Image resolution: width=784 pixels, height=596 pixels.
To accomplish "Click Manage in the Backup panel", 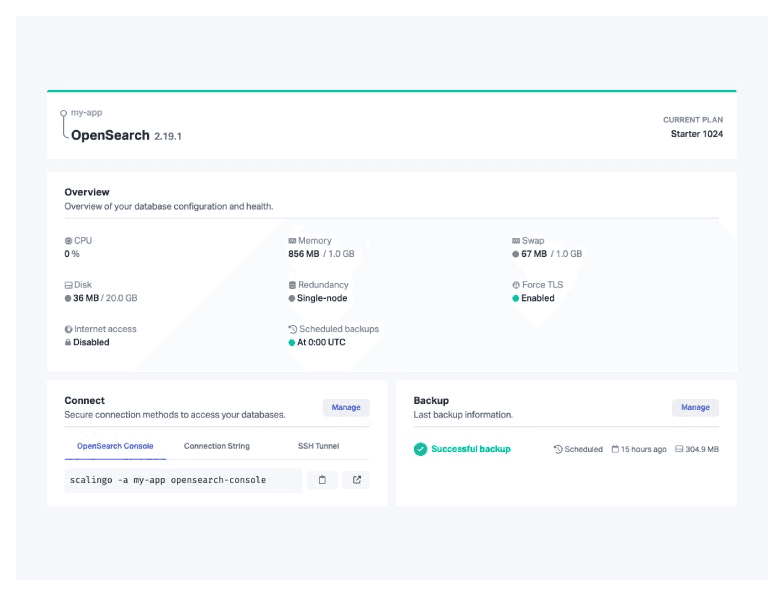I will pos(695,408).
